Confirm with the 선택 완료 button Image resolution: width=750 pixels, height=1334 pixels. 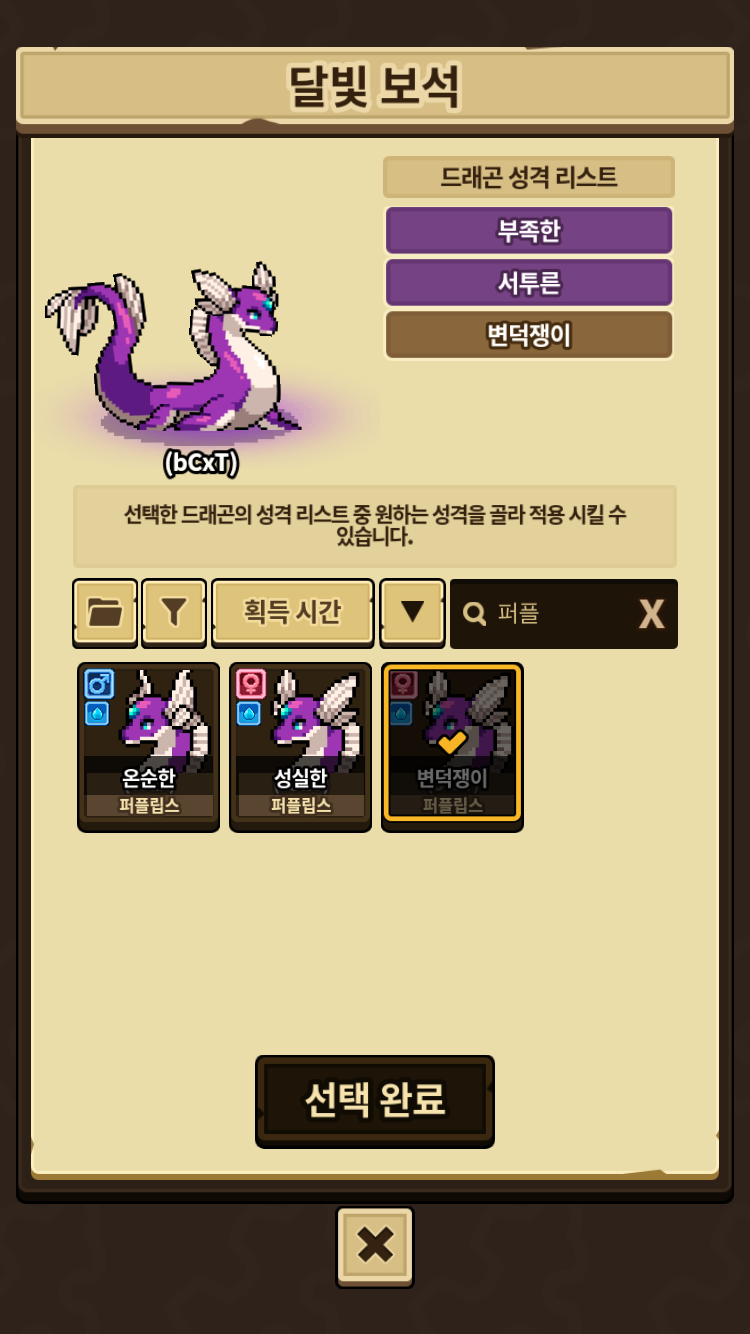click(x=375, y=1100)
